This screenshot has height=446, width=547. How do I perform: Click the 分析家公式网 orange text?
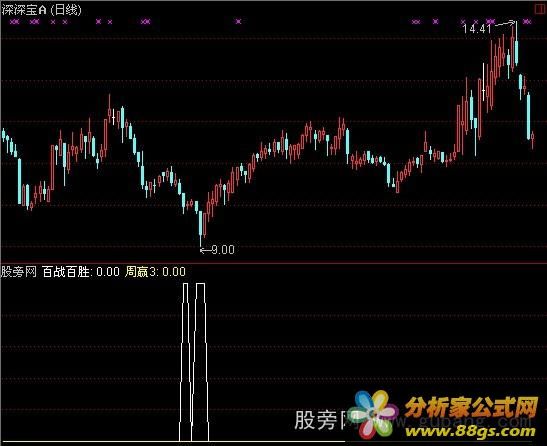coord(472,408)
